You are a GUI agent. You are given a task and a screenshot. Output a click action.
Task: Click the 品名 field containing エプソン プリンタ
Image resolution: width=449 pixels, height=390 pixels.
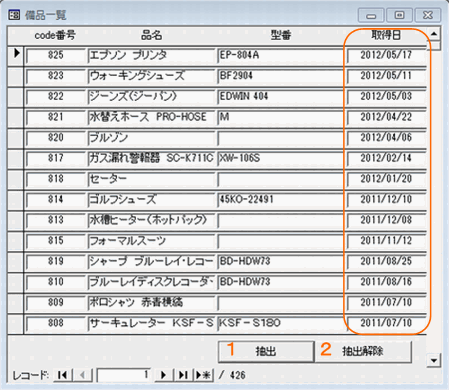[x=152, y=55]
